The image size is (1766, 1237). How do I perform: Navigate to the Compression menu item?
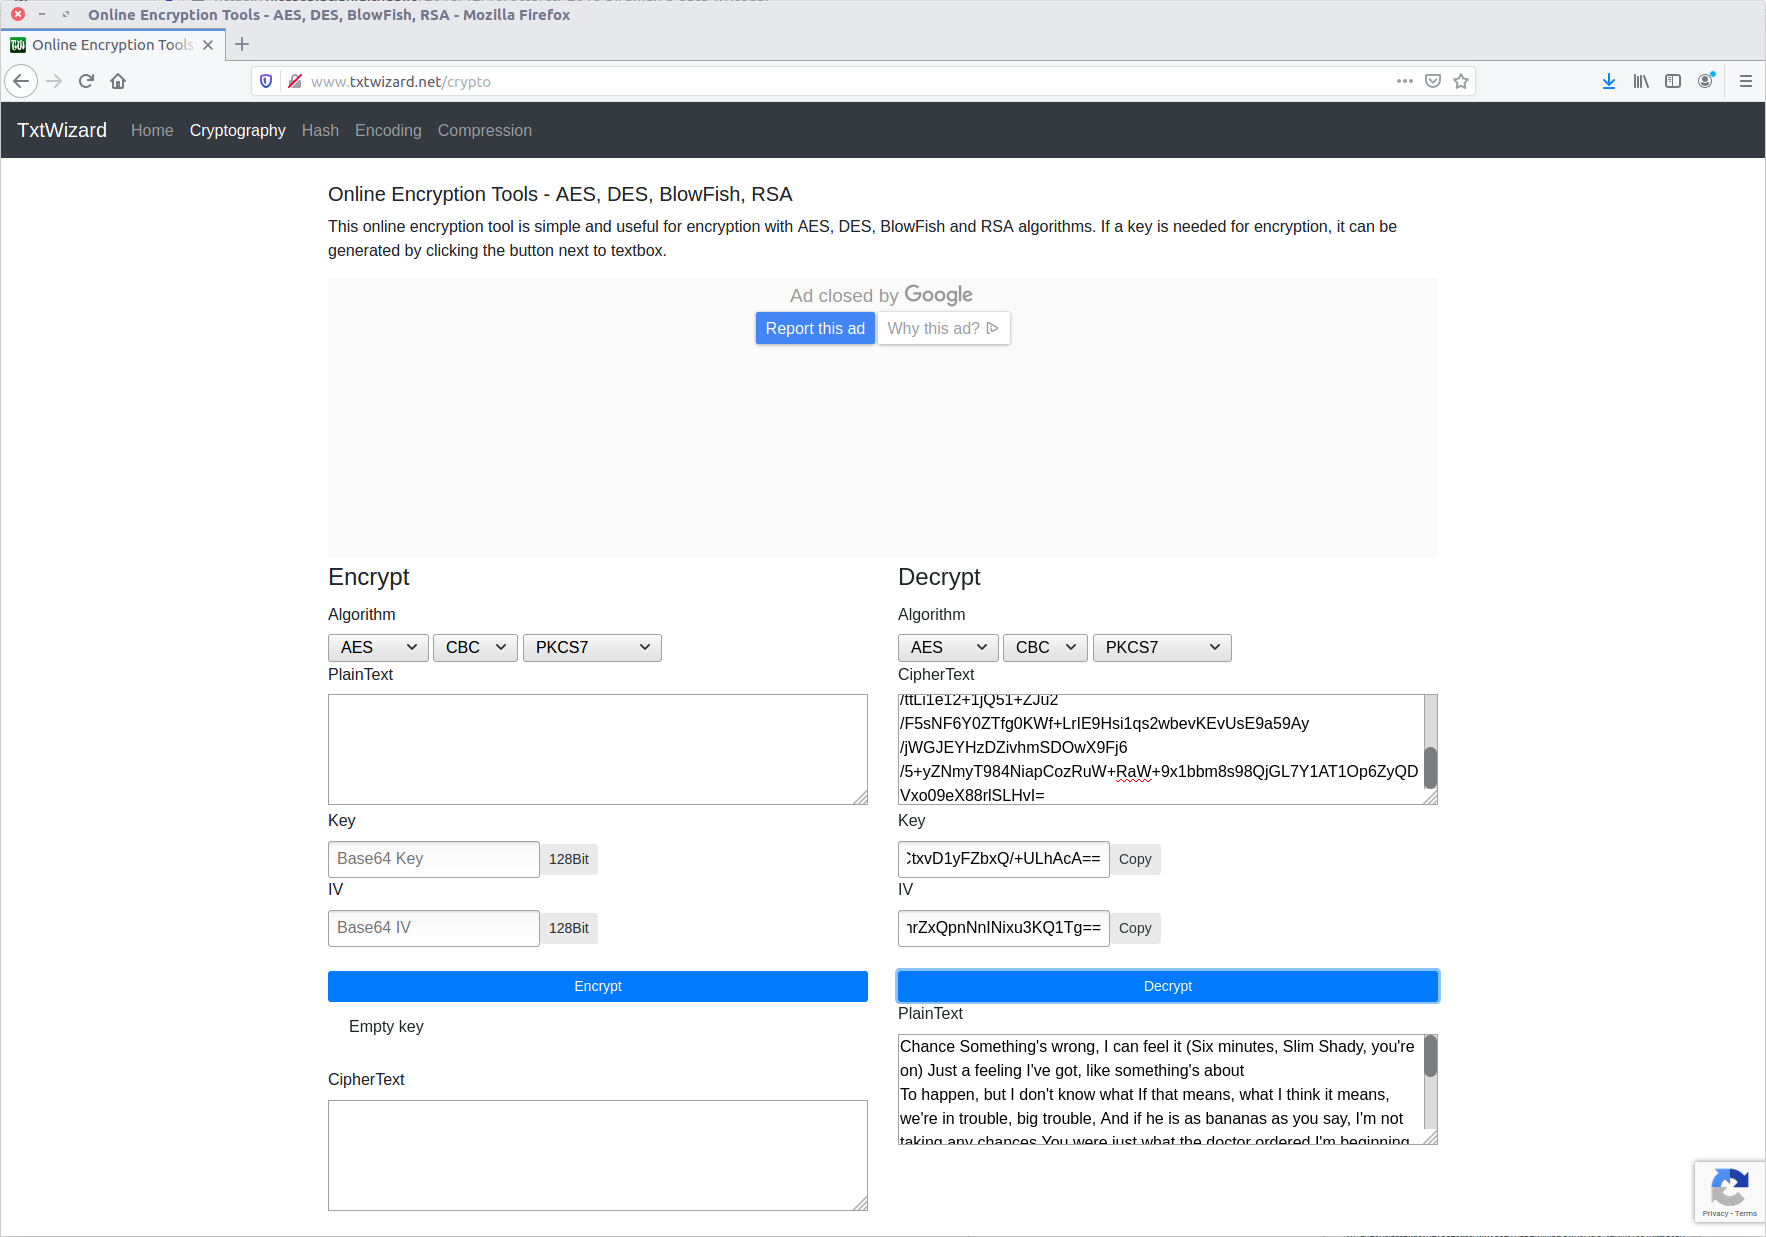coord(484,130)
